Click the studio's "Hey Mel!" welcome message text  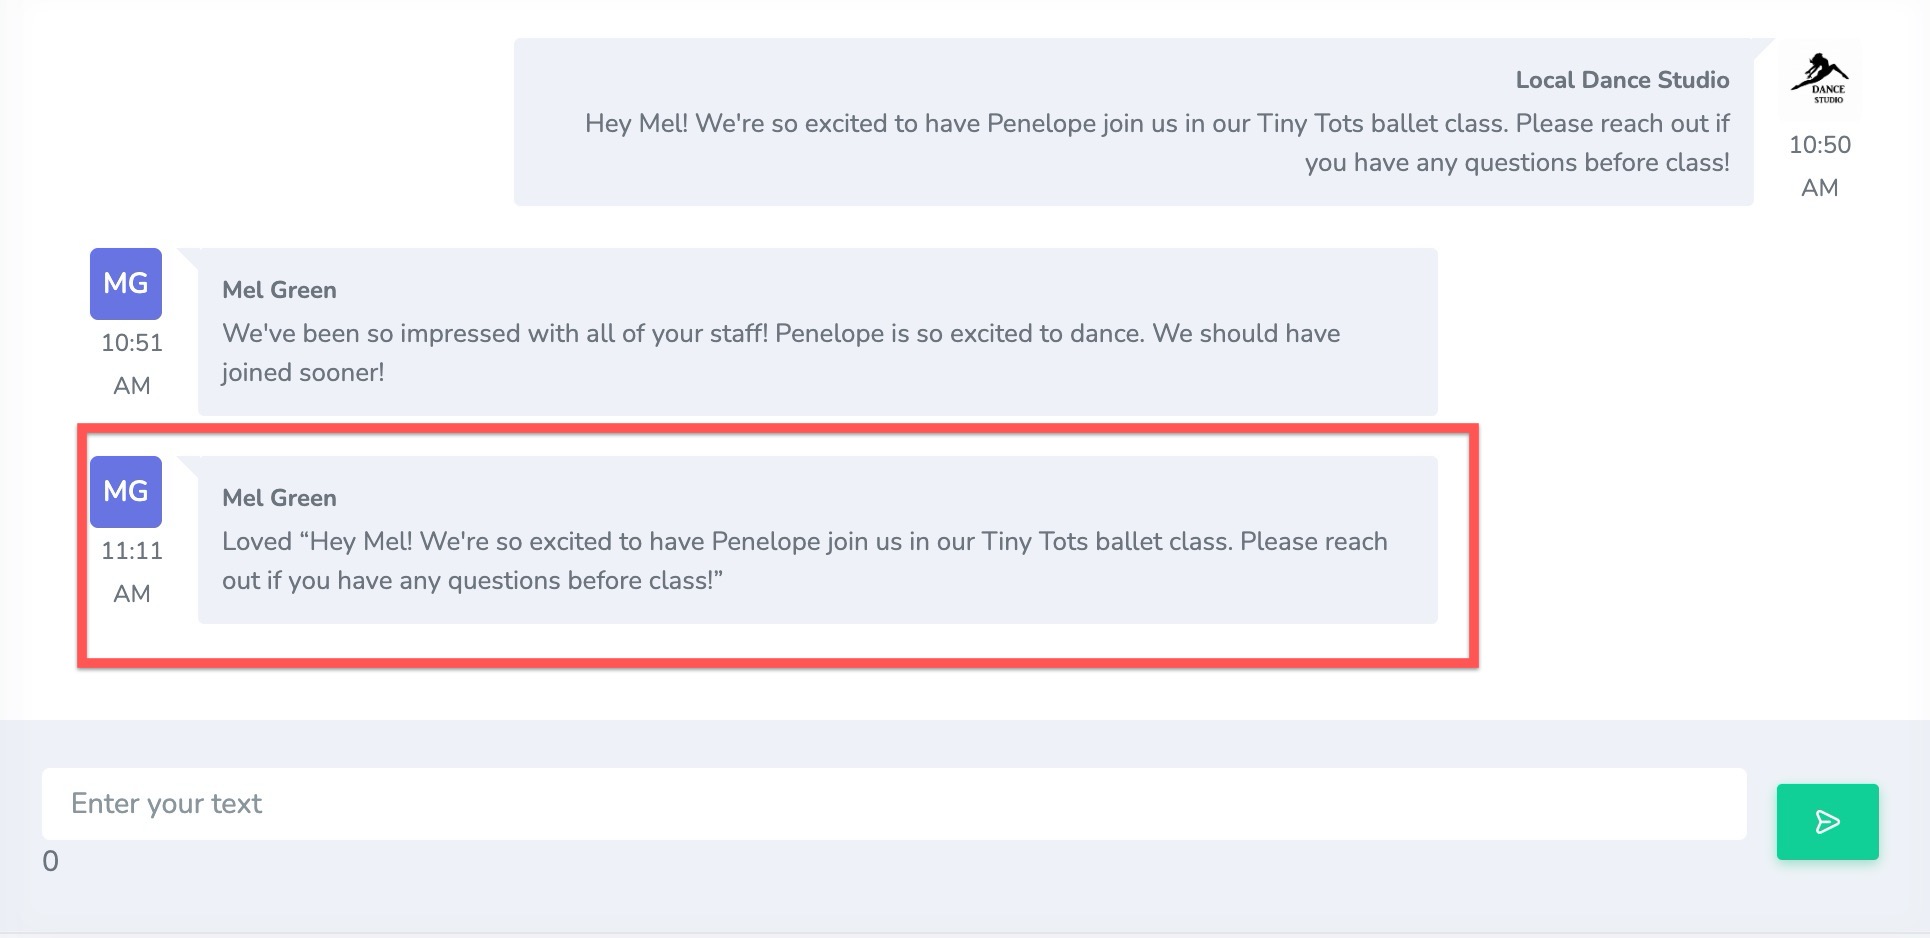(x=1157, y=143)
